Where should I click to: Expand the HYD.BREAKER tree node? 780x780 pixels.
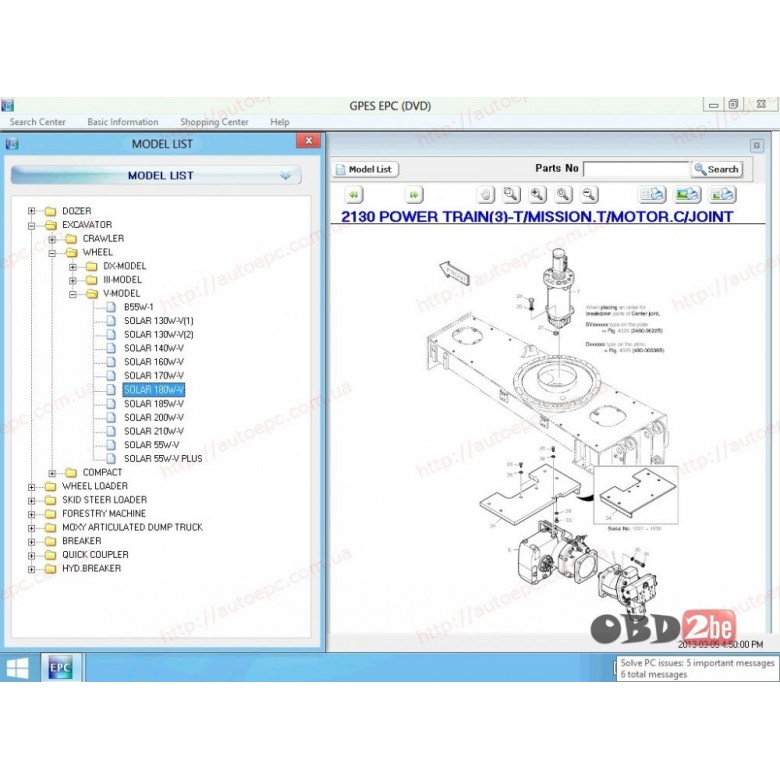point(31,569)
